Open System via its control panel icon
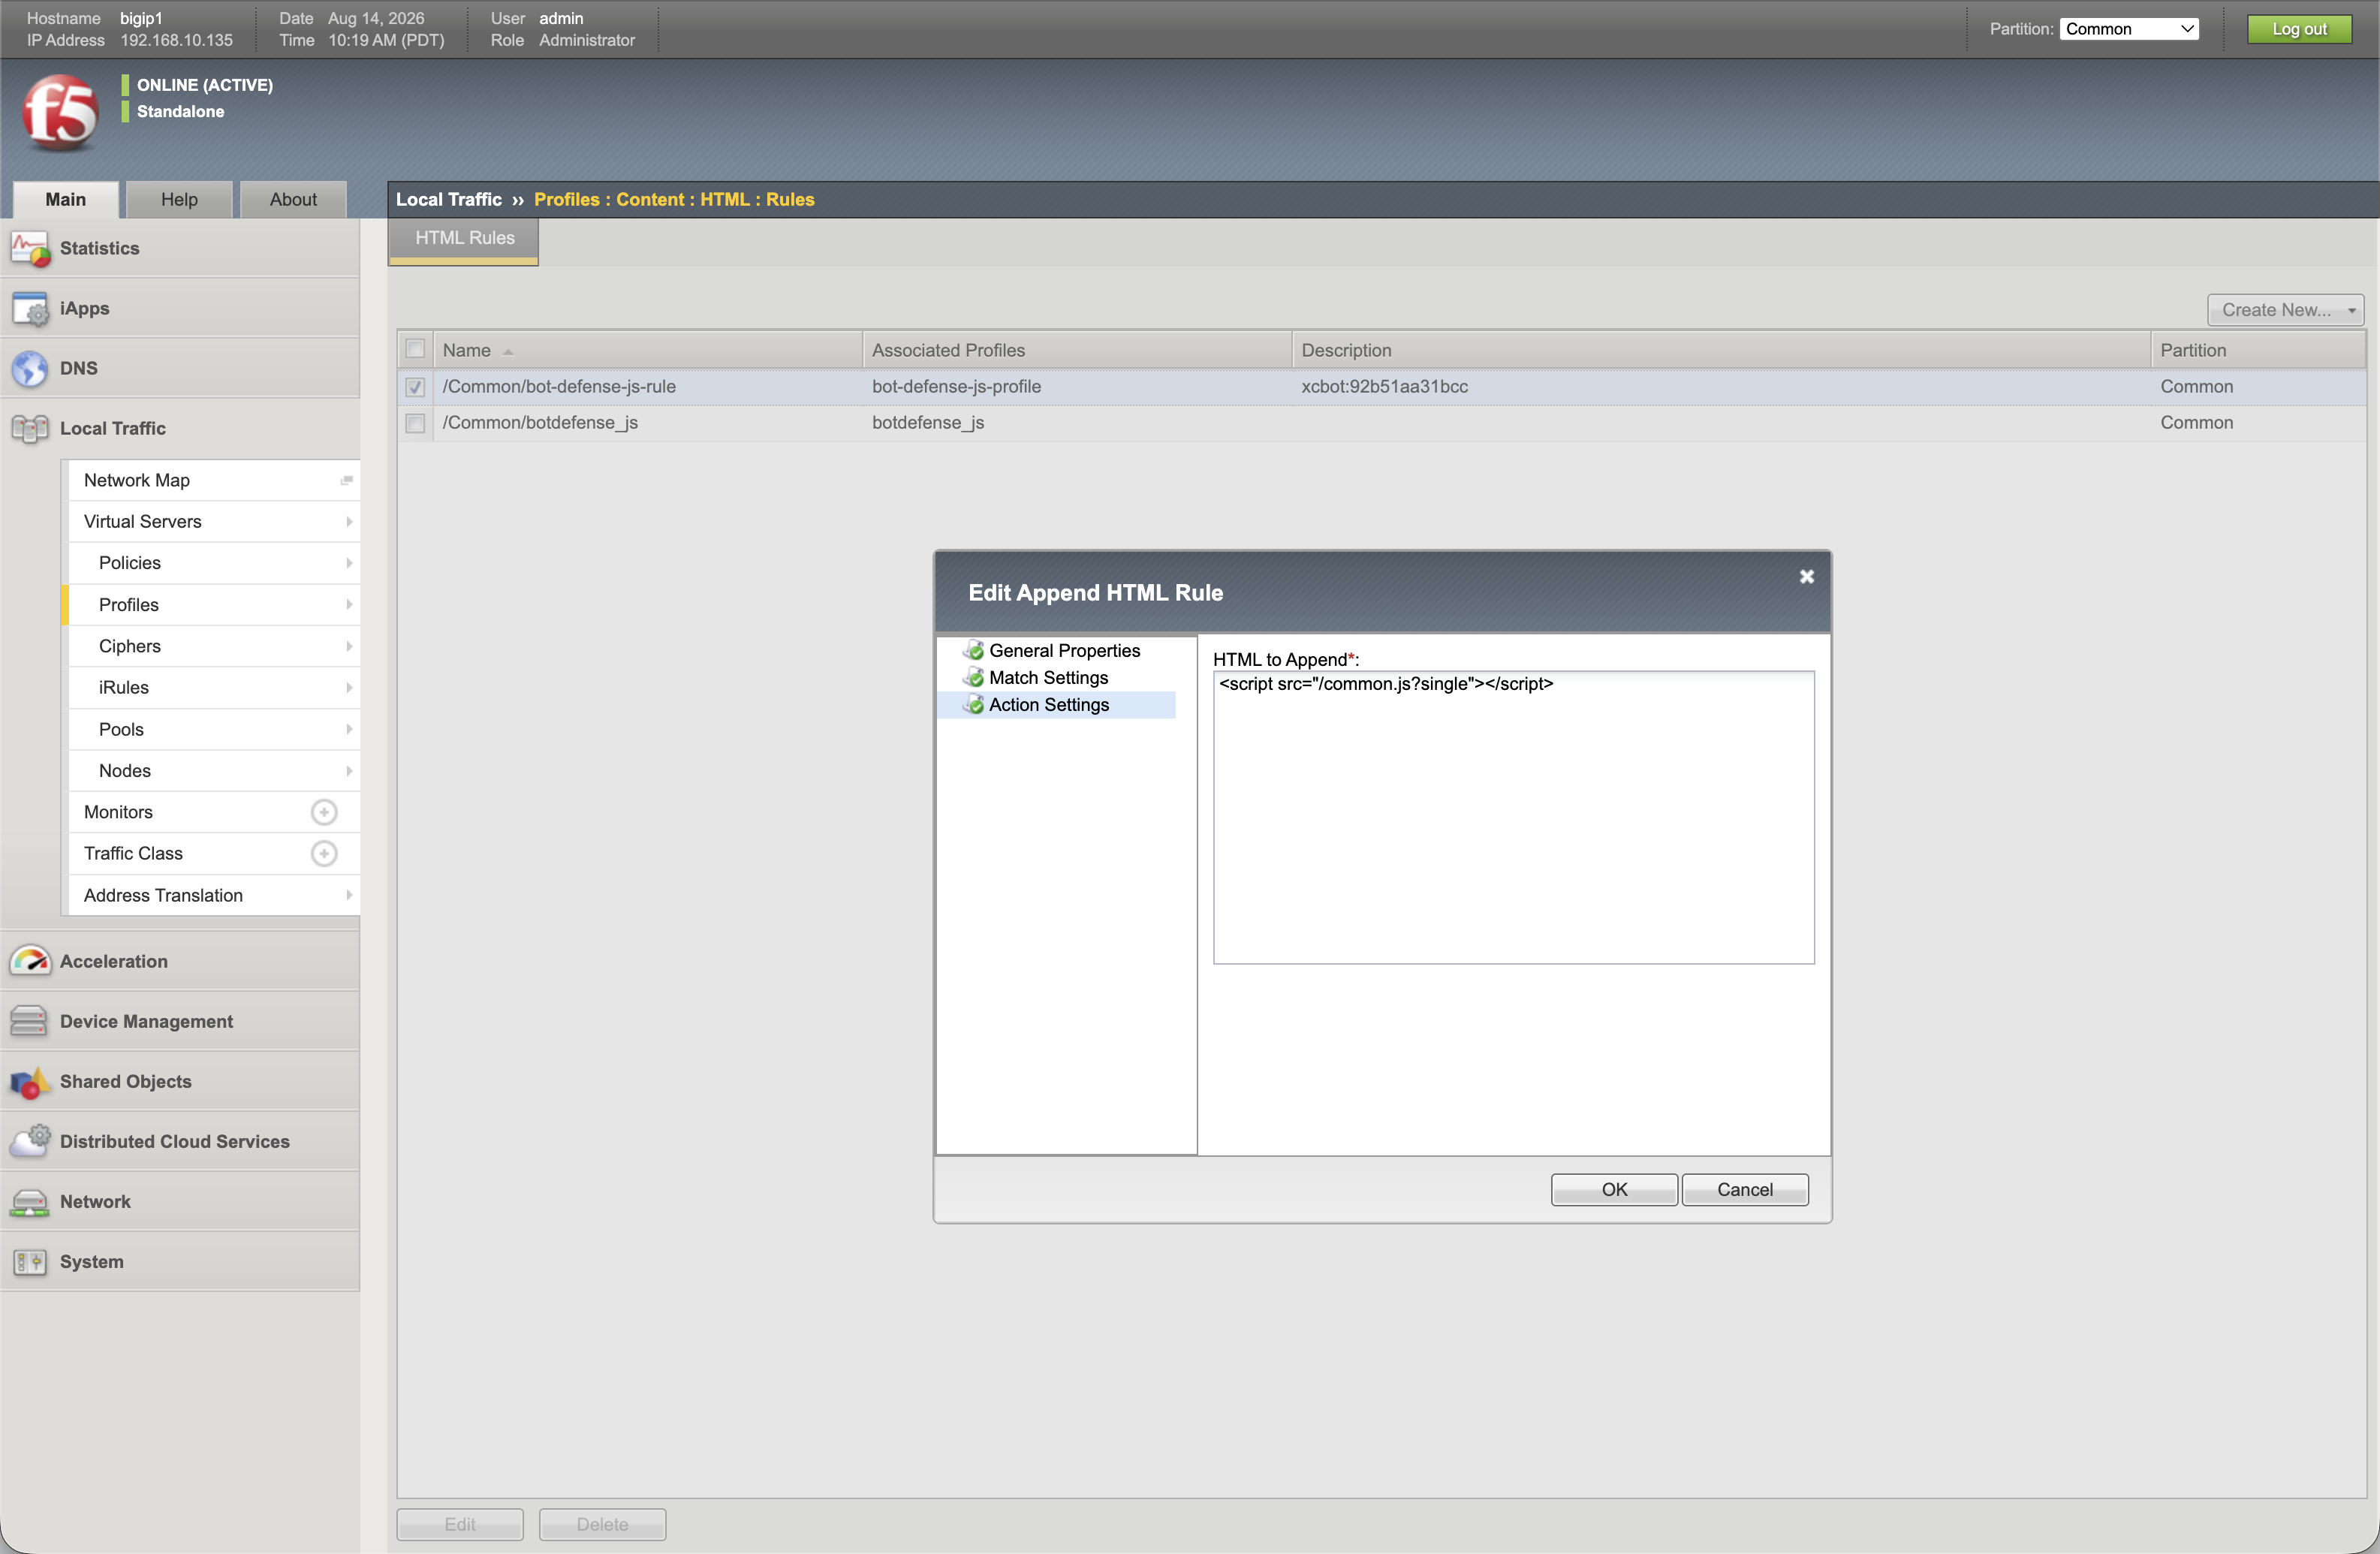The image size is (2380, 1554). click(x=30, y=1262)
